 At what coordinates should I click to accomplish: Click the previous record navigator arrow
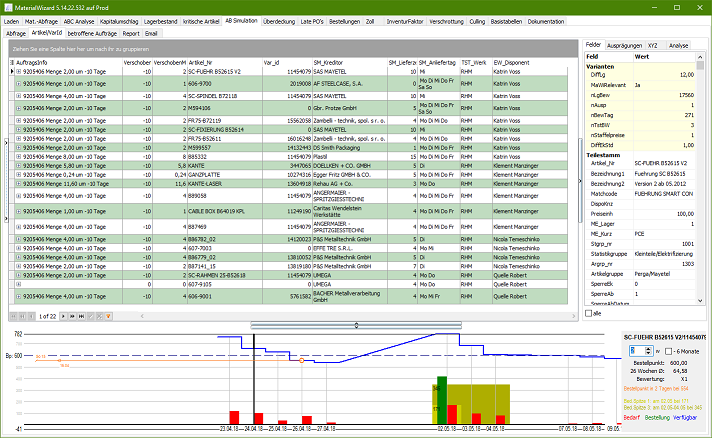29,316
